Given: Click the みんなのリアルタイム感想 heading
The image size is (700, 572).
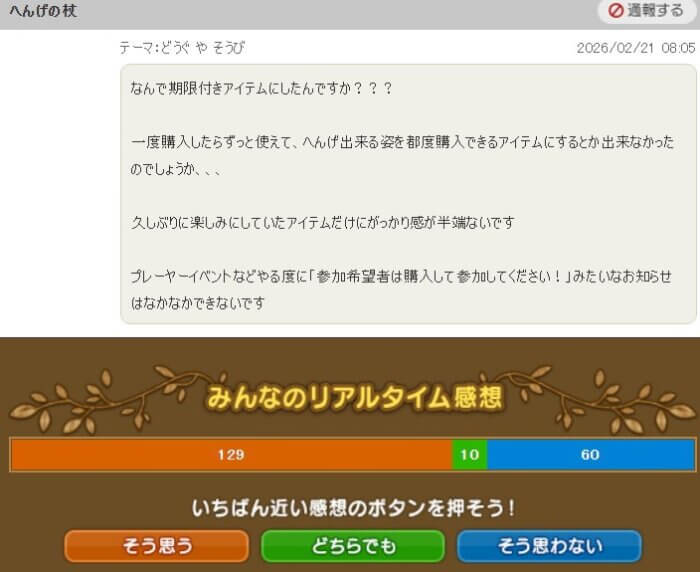Looking at the screenshot, I should pyautogui.click(x=354, y=398).
